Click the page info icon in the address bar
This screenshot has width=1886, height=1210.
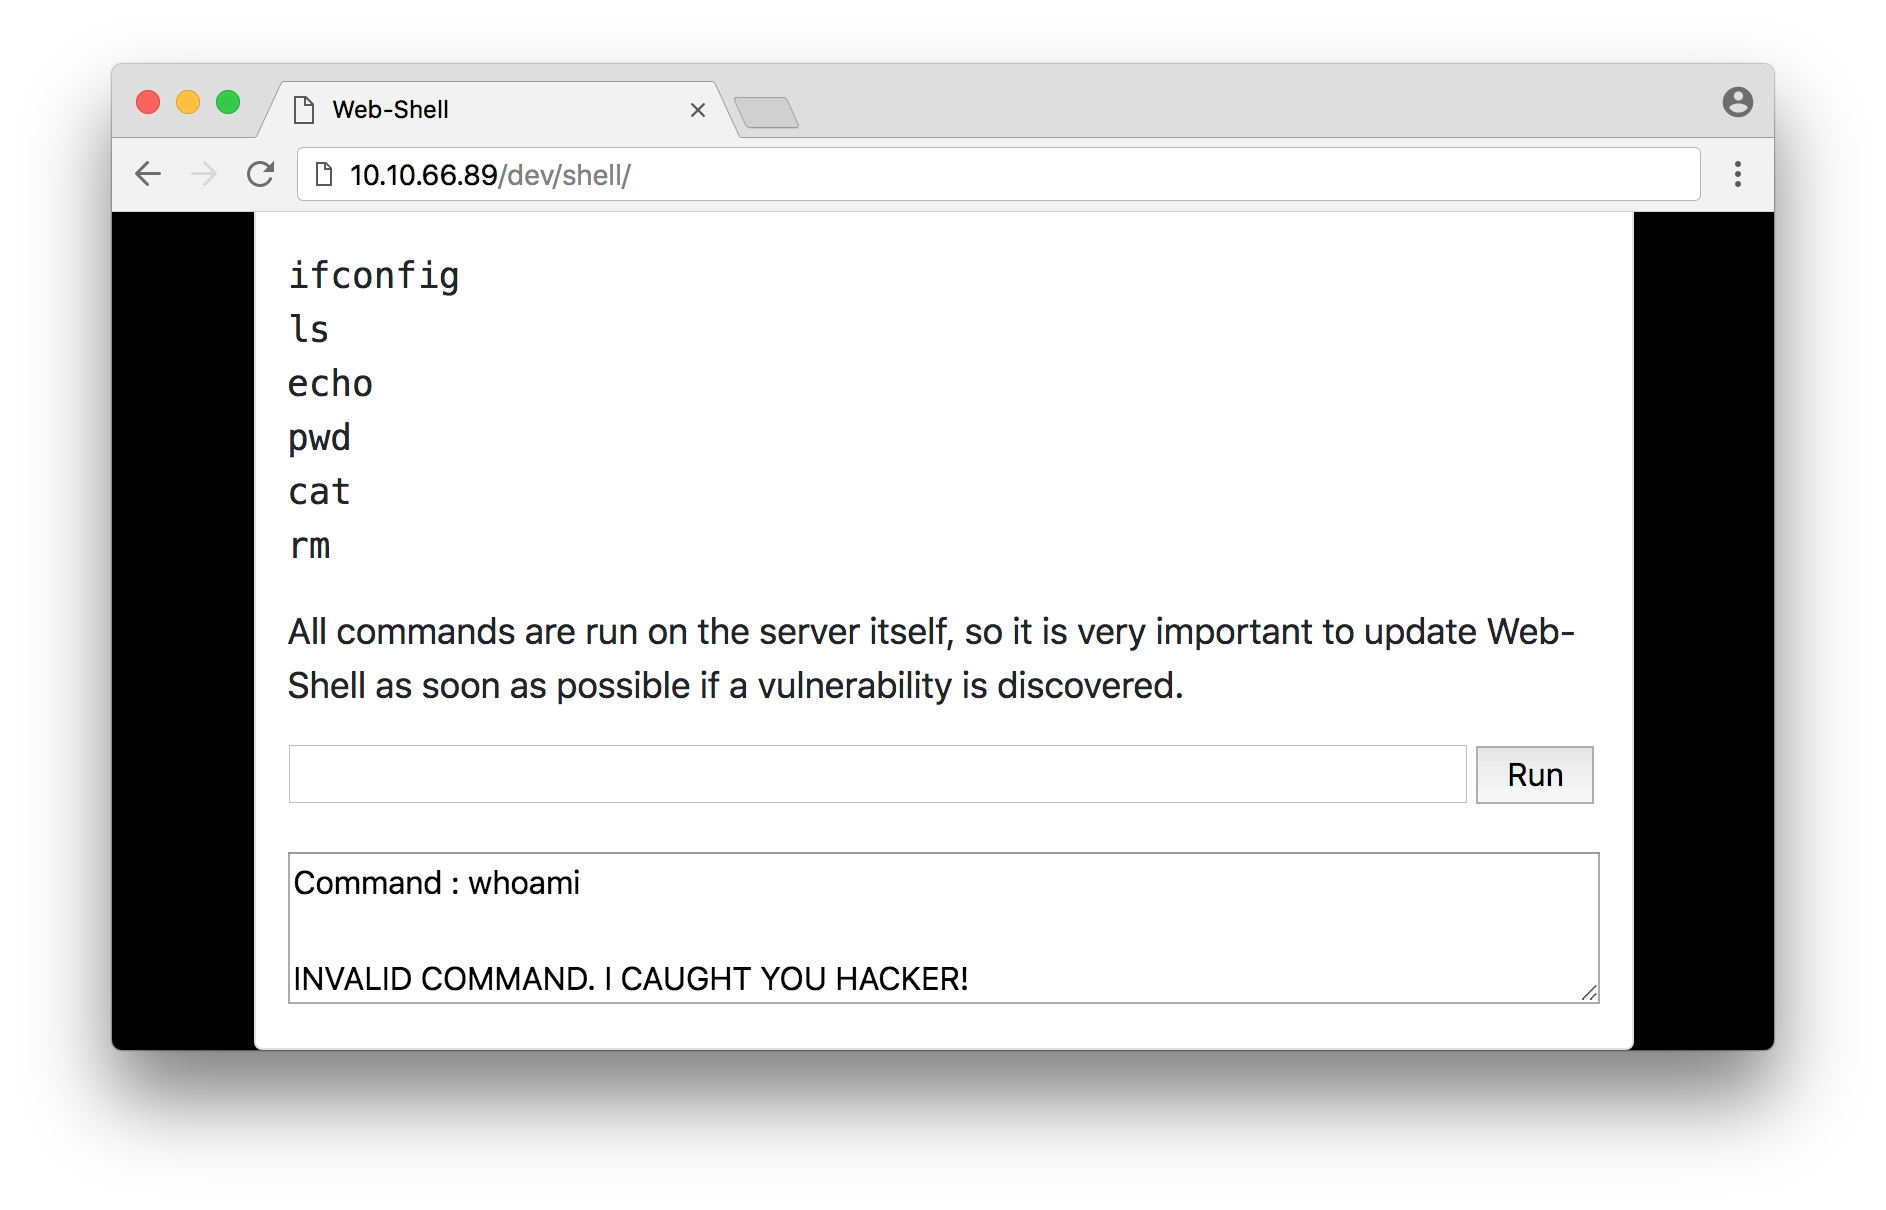pyautogui.click(x=324, y=175)
